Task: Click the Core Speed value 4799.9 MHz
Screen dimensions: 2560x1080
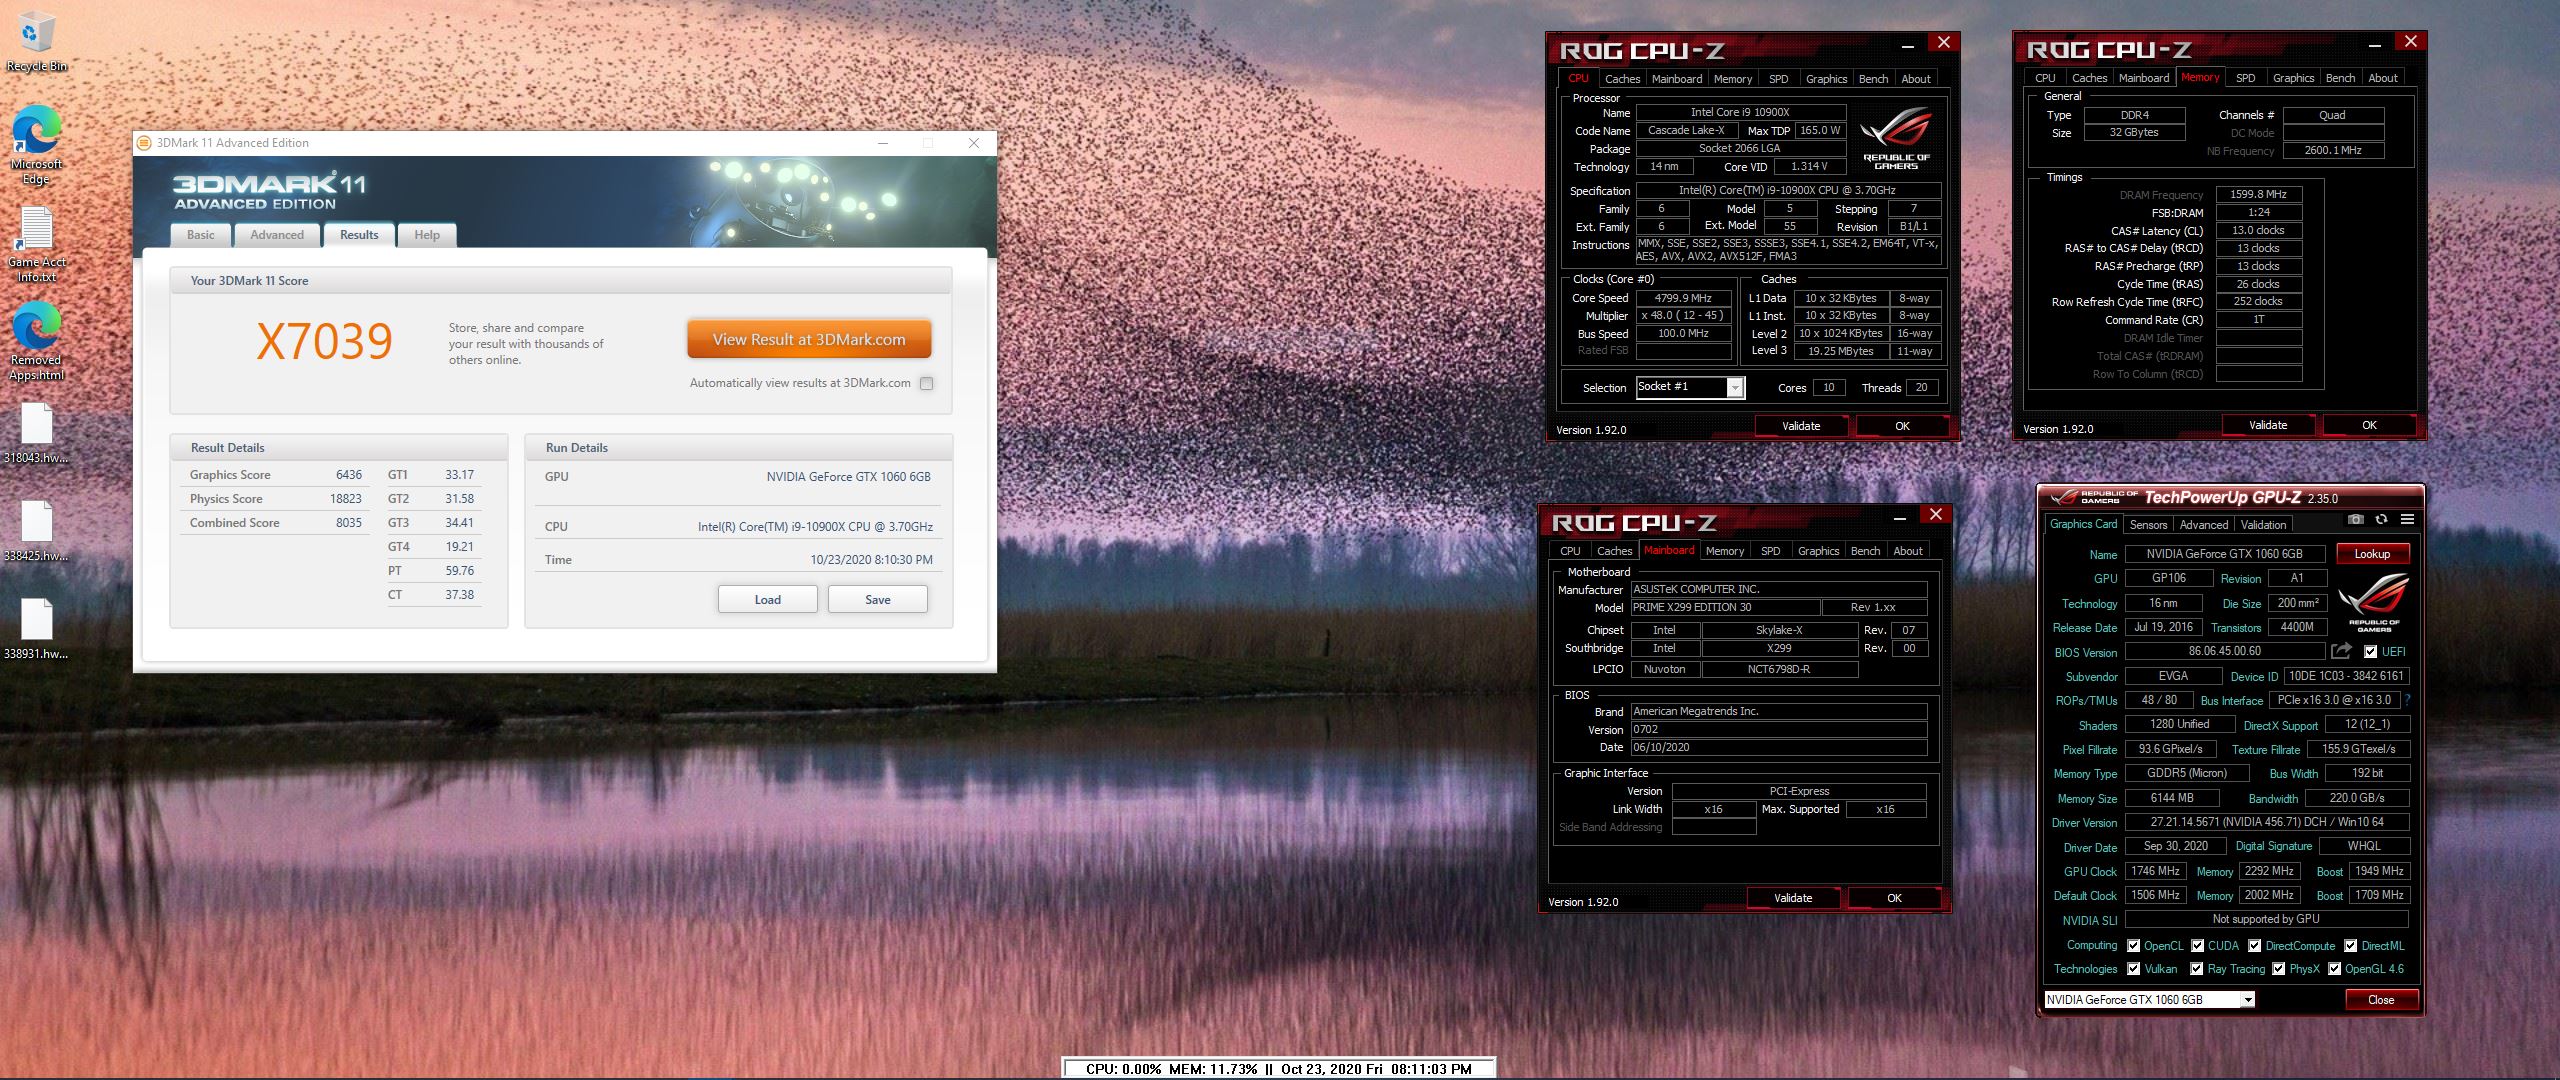Action: tap(1684, 298)
